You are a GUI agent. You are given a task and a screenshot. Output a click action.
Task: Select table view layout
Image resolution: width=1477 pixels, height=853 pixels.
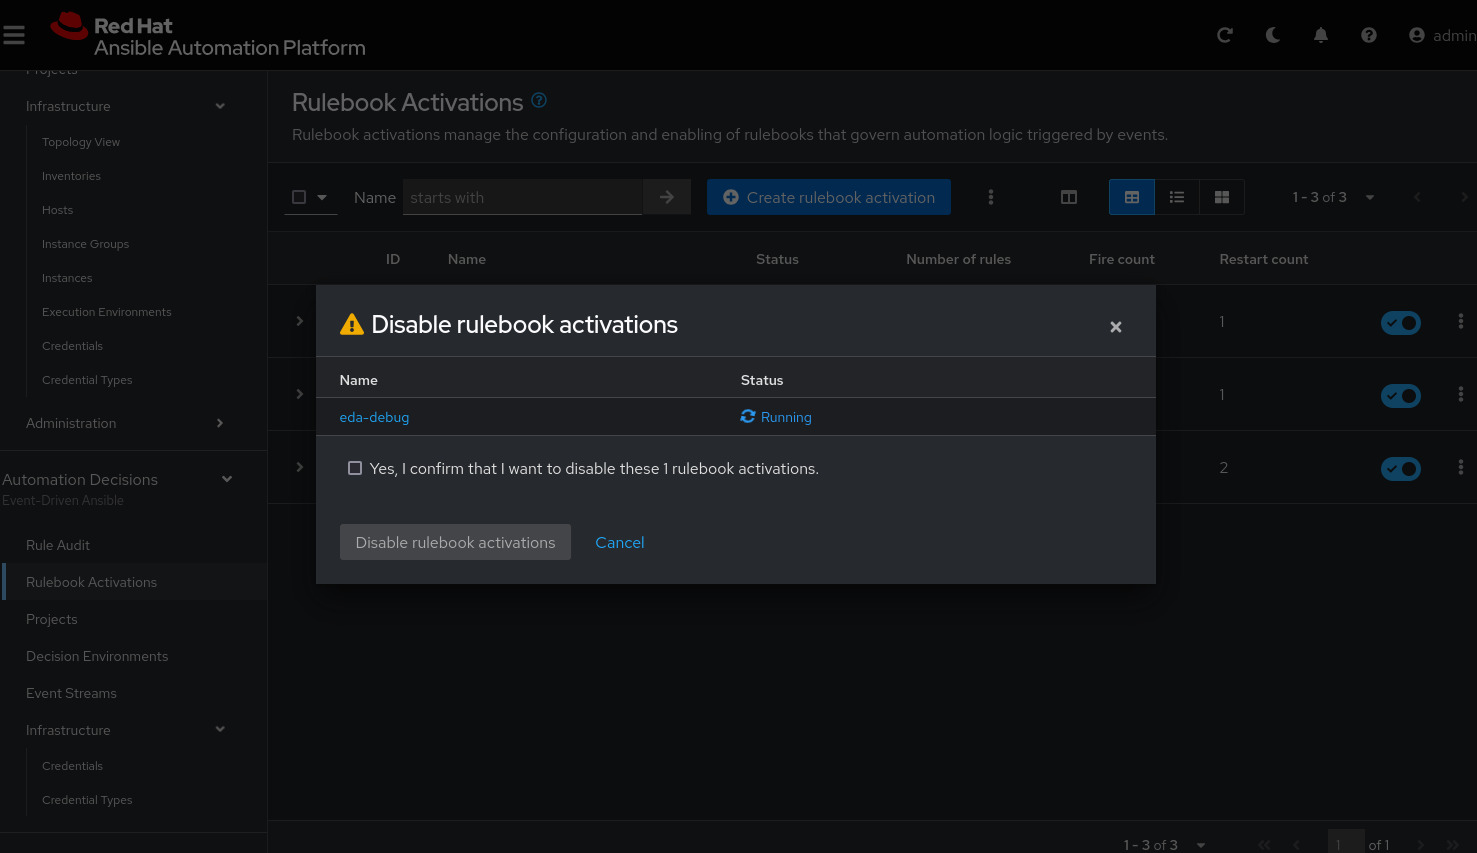point(1132,197)
